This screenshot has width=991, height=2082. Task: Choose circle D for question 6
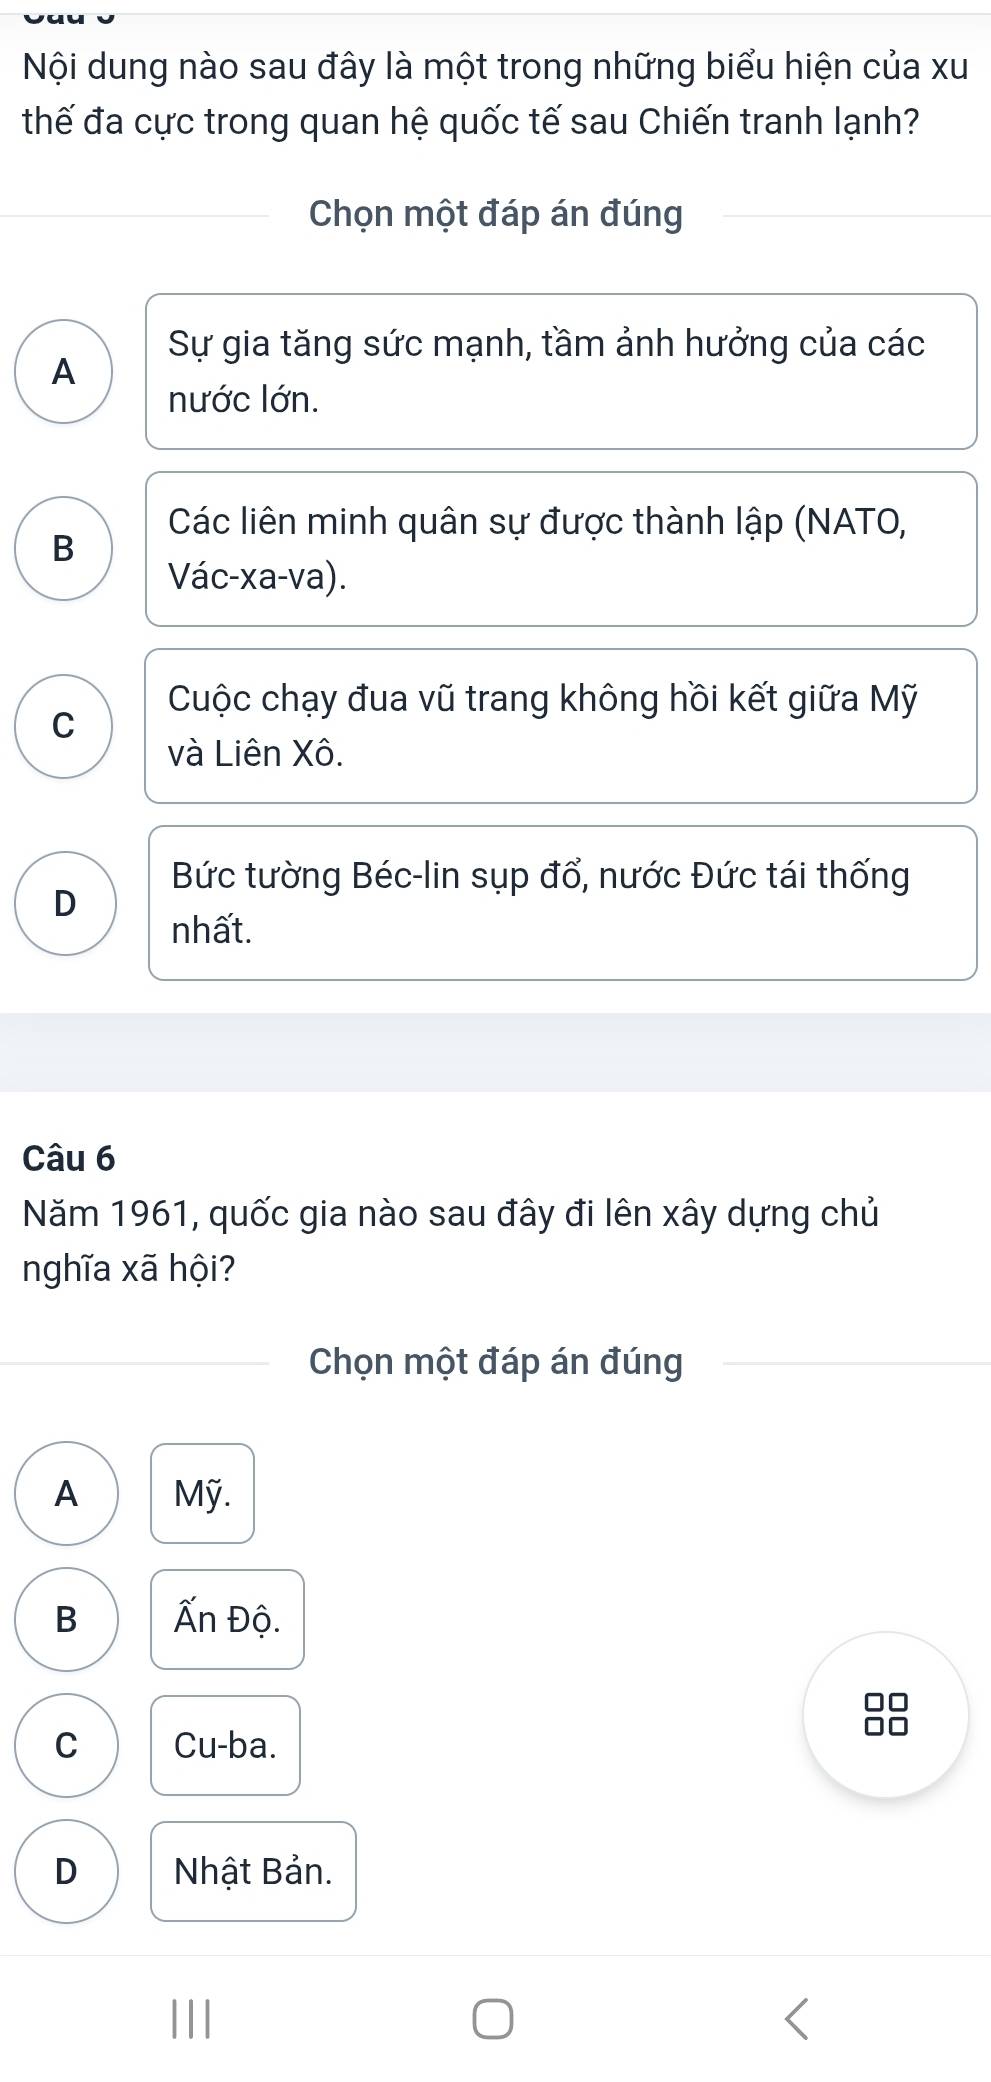[66, 1871]
